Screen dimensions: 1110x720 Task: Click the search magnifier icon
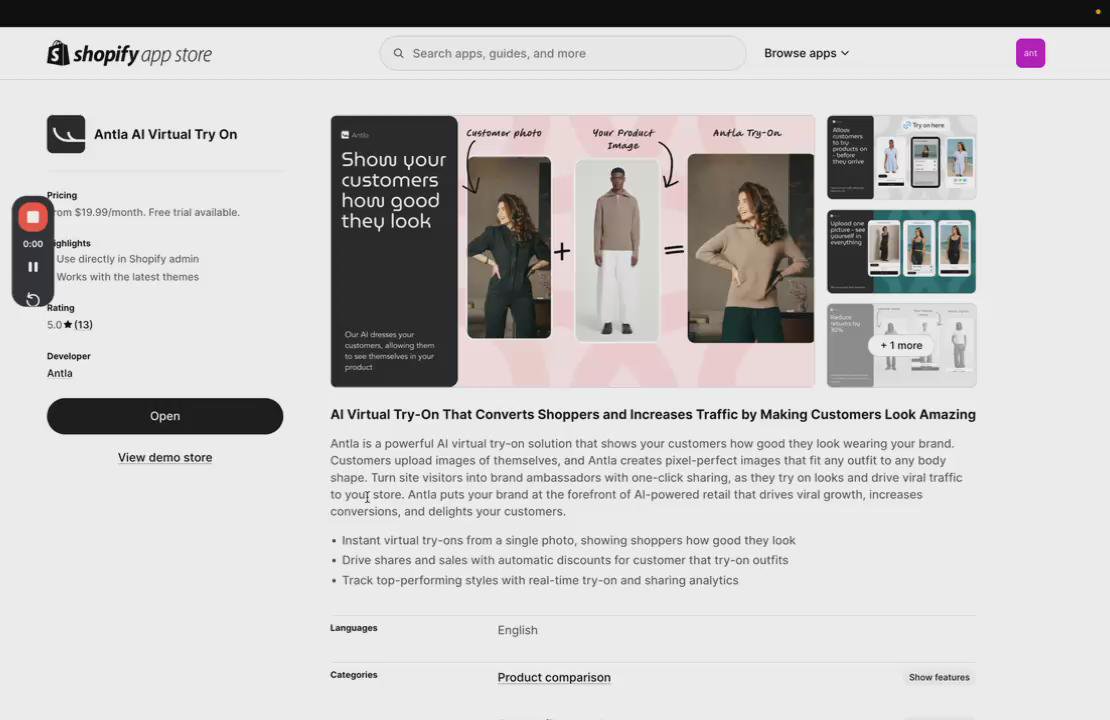[x=399, y=53]
